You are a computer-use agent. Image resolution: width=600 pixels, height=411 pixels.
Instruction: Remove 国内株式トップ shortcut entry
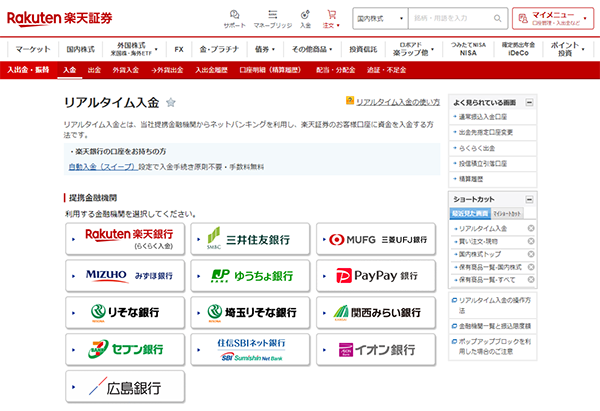tap(531, 254)
